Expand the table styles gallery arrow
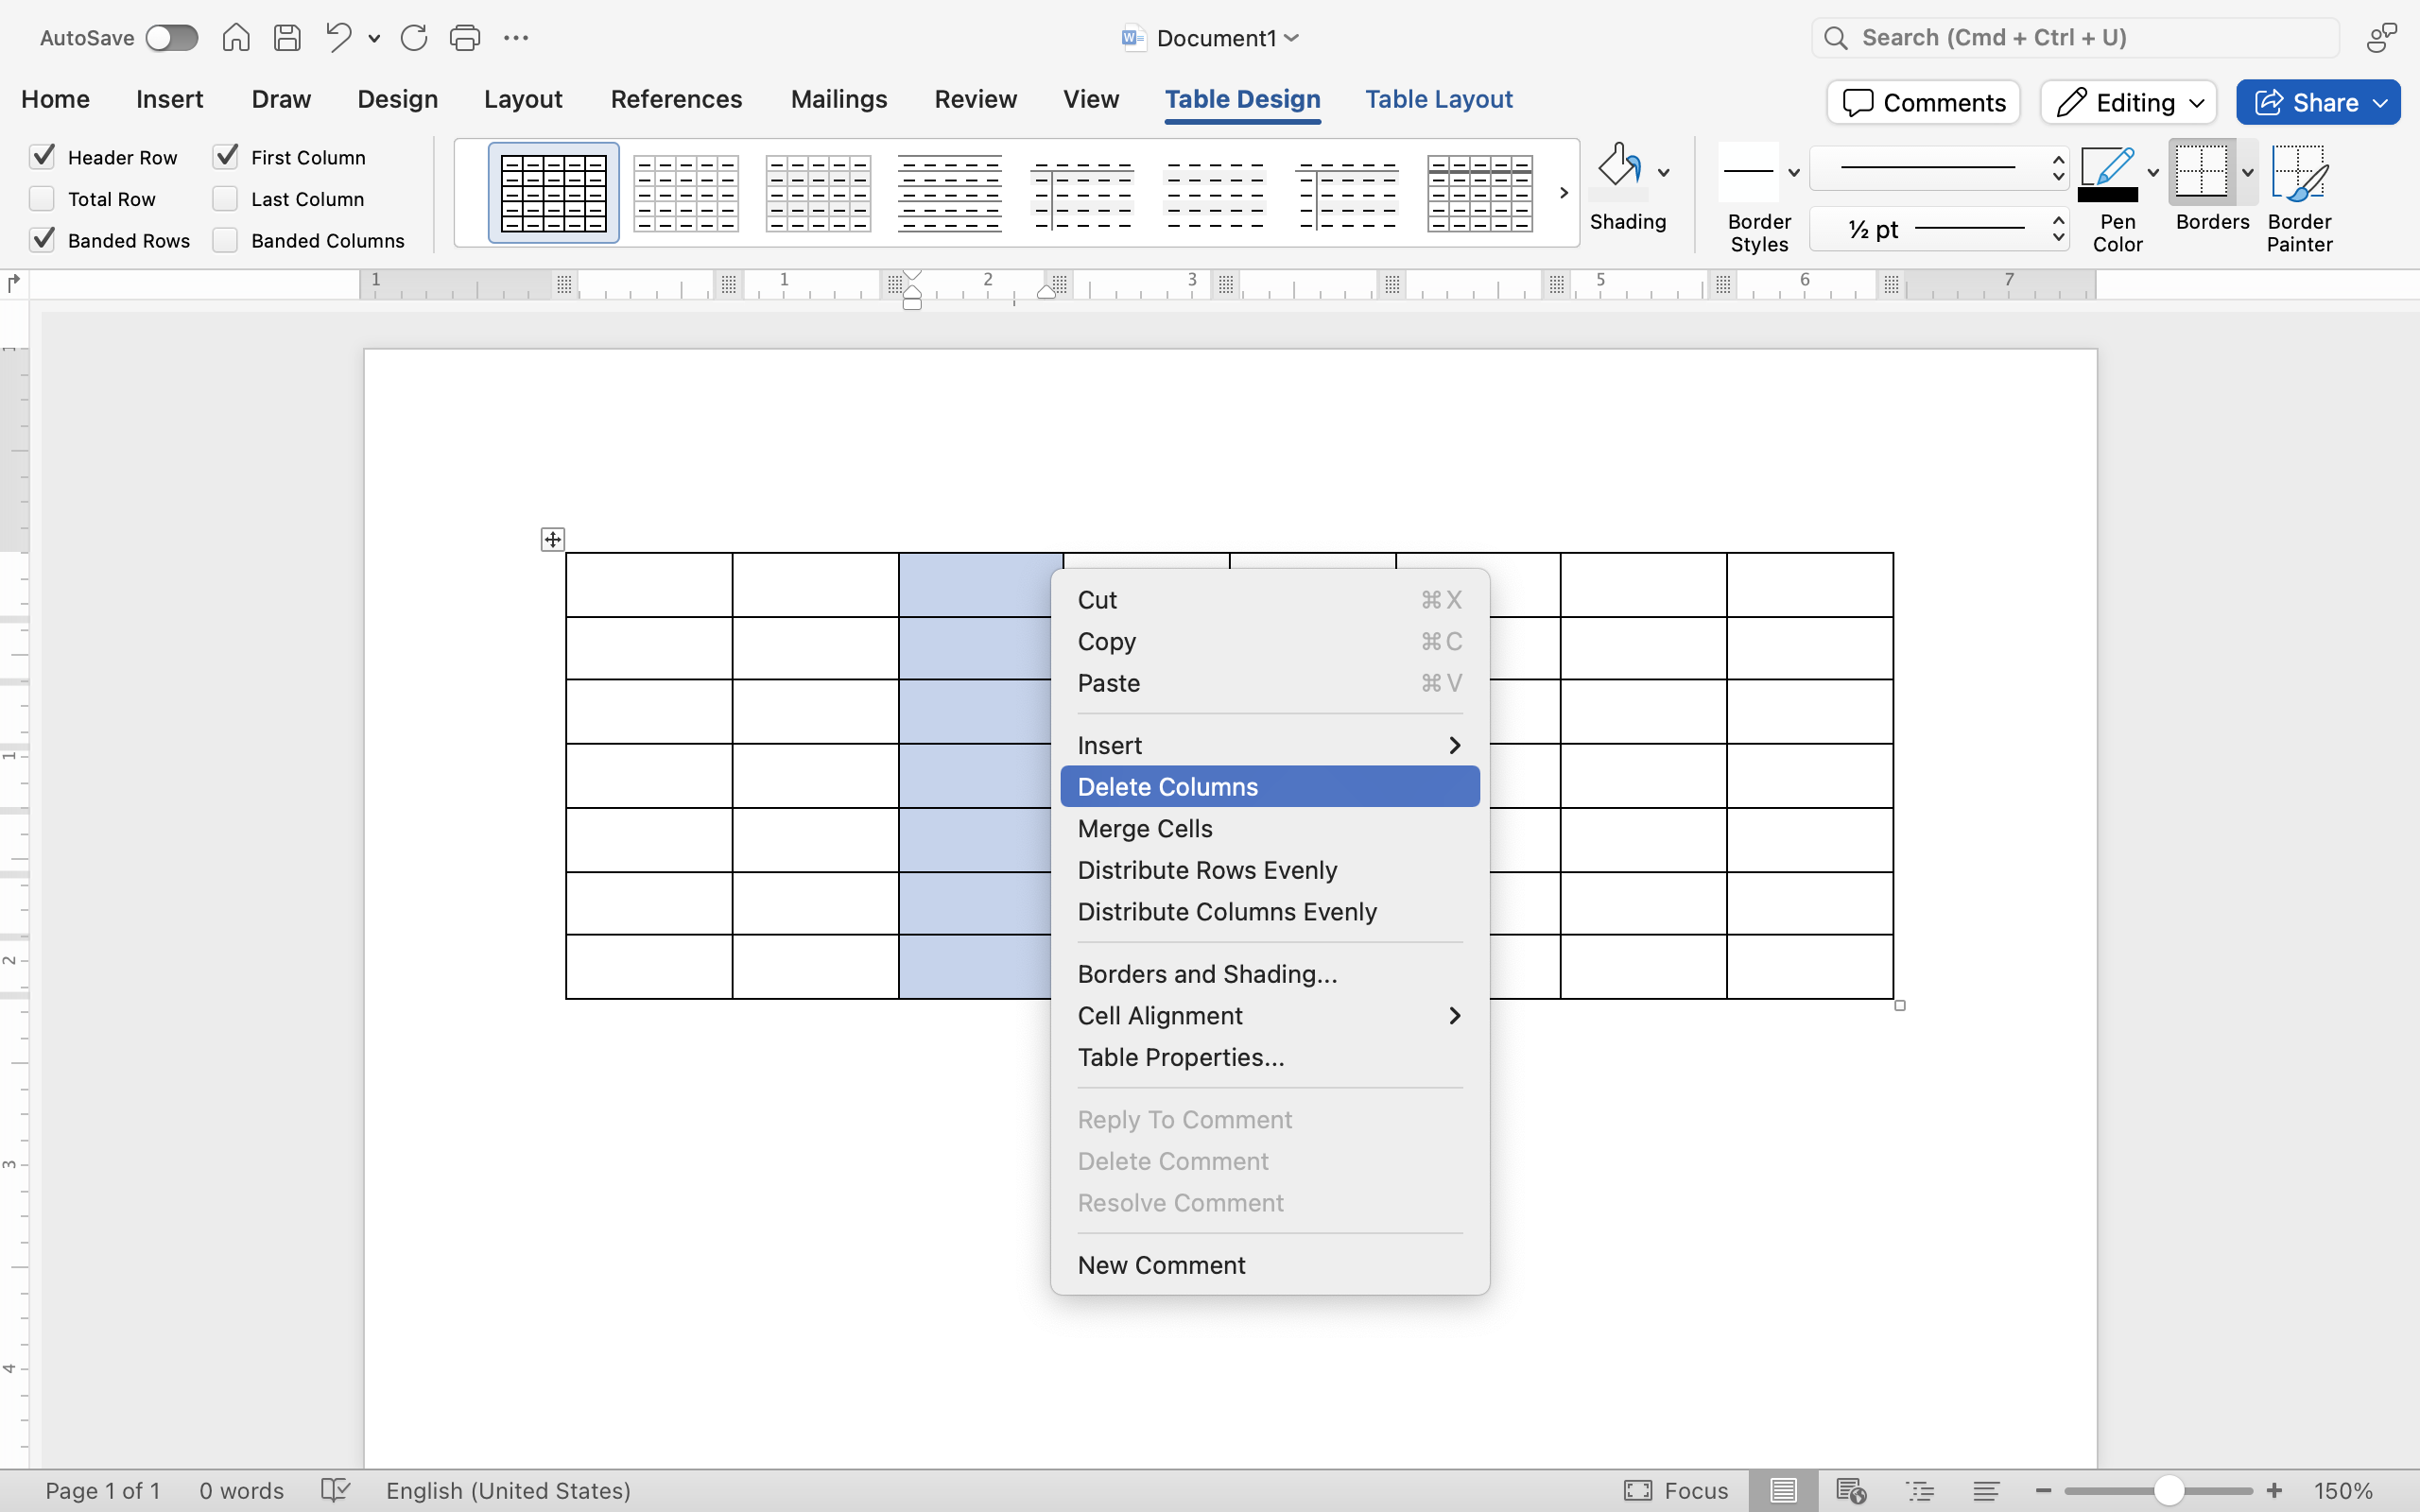The height and width of the screenshot is (1512, 2420). 1564,193
